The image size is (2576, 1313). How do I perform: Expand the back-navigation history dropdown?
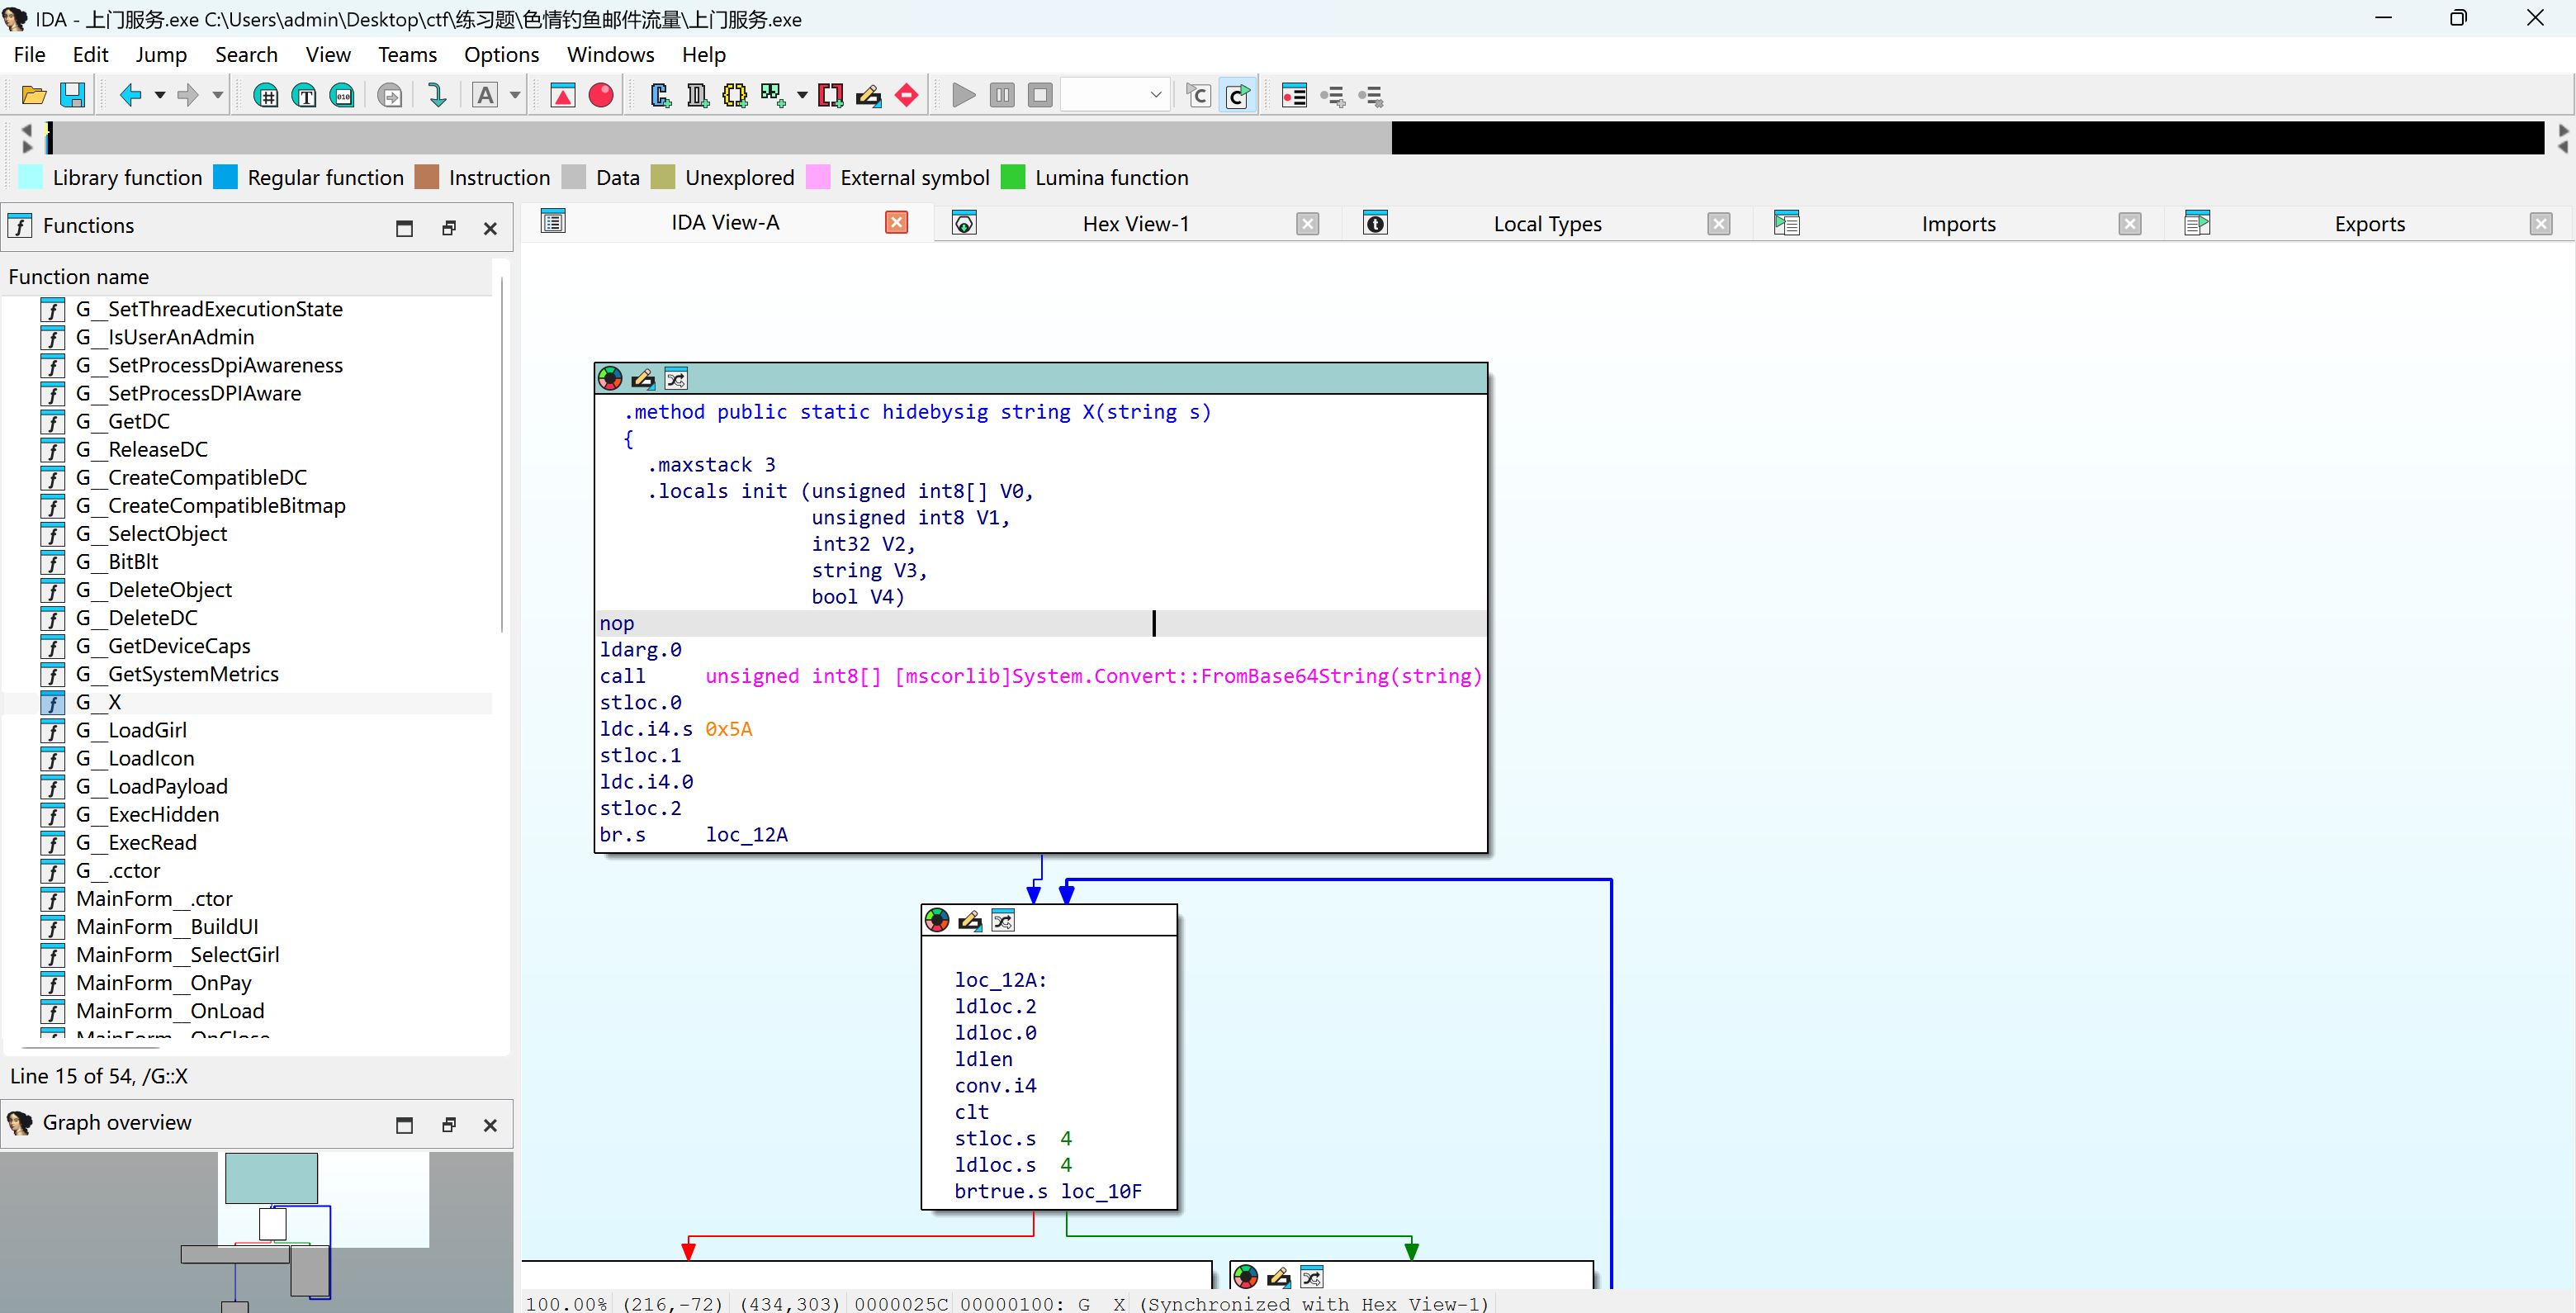[x=159, y=96]
